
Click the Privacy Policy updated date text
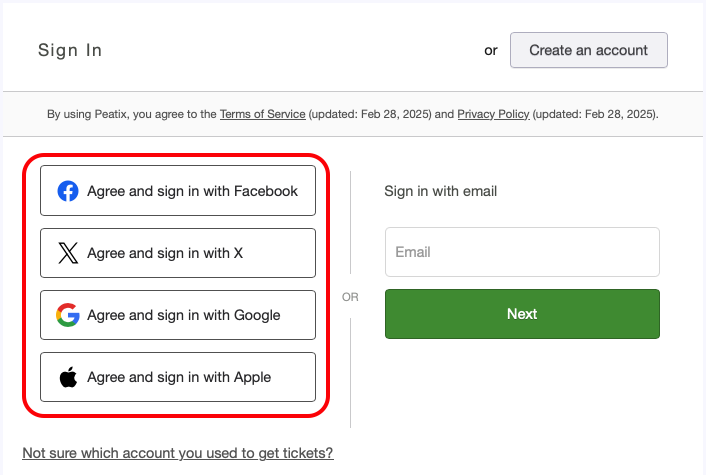click(595, 114)
